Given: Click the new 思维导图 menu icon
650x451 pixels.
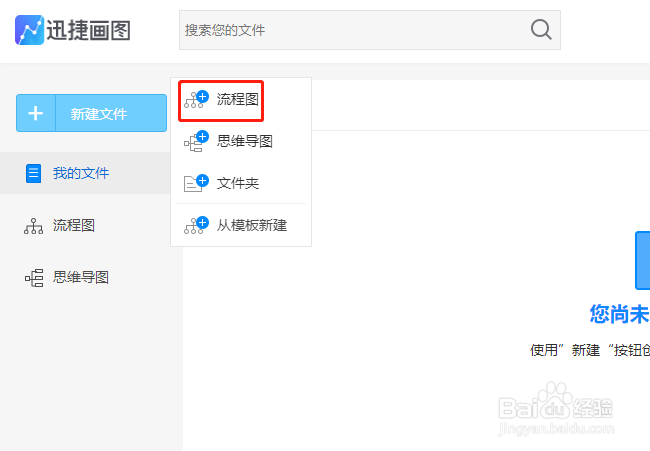Looking at the screenshot, I should pos(196,141).
